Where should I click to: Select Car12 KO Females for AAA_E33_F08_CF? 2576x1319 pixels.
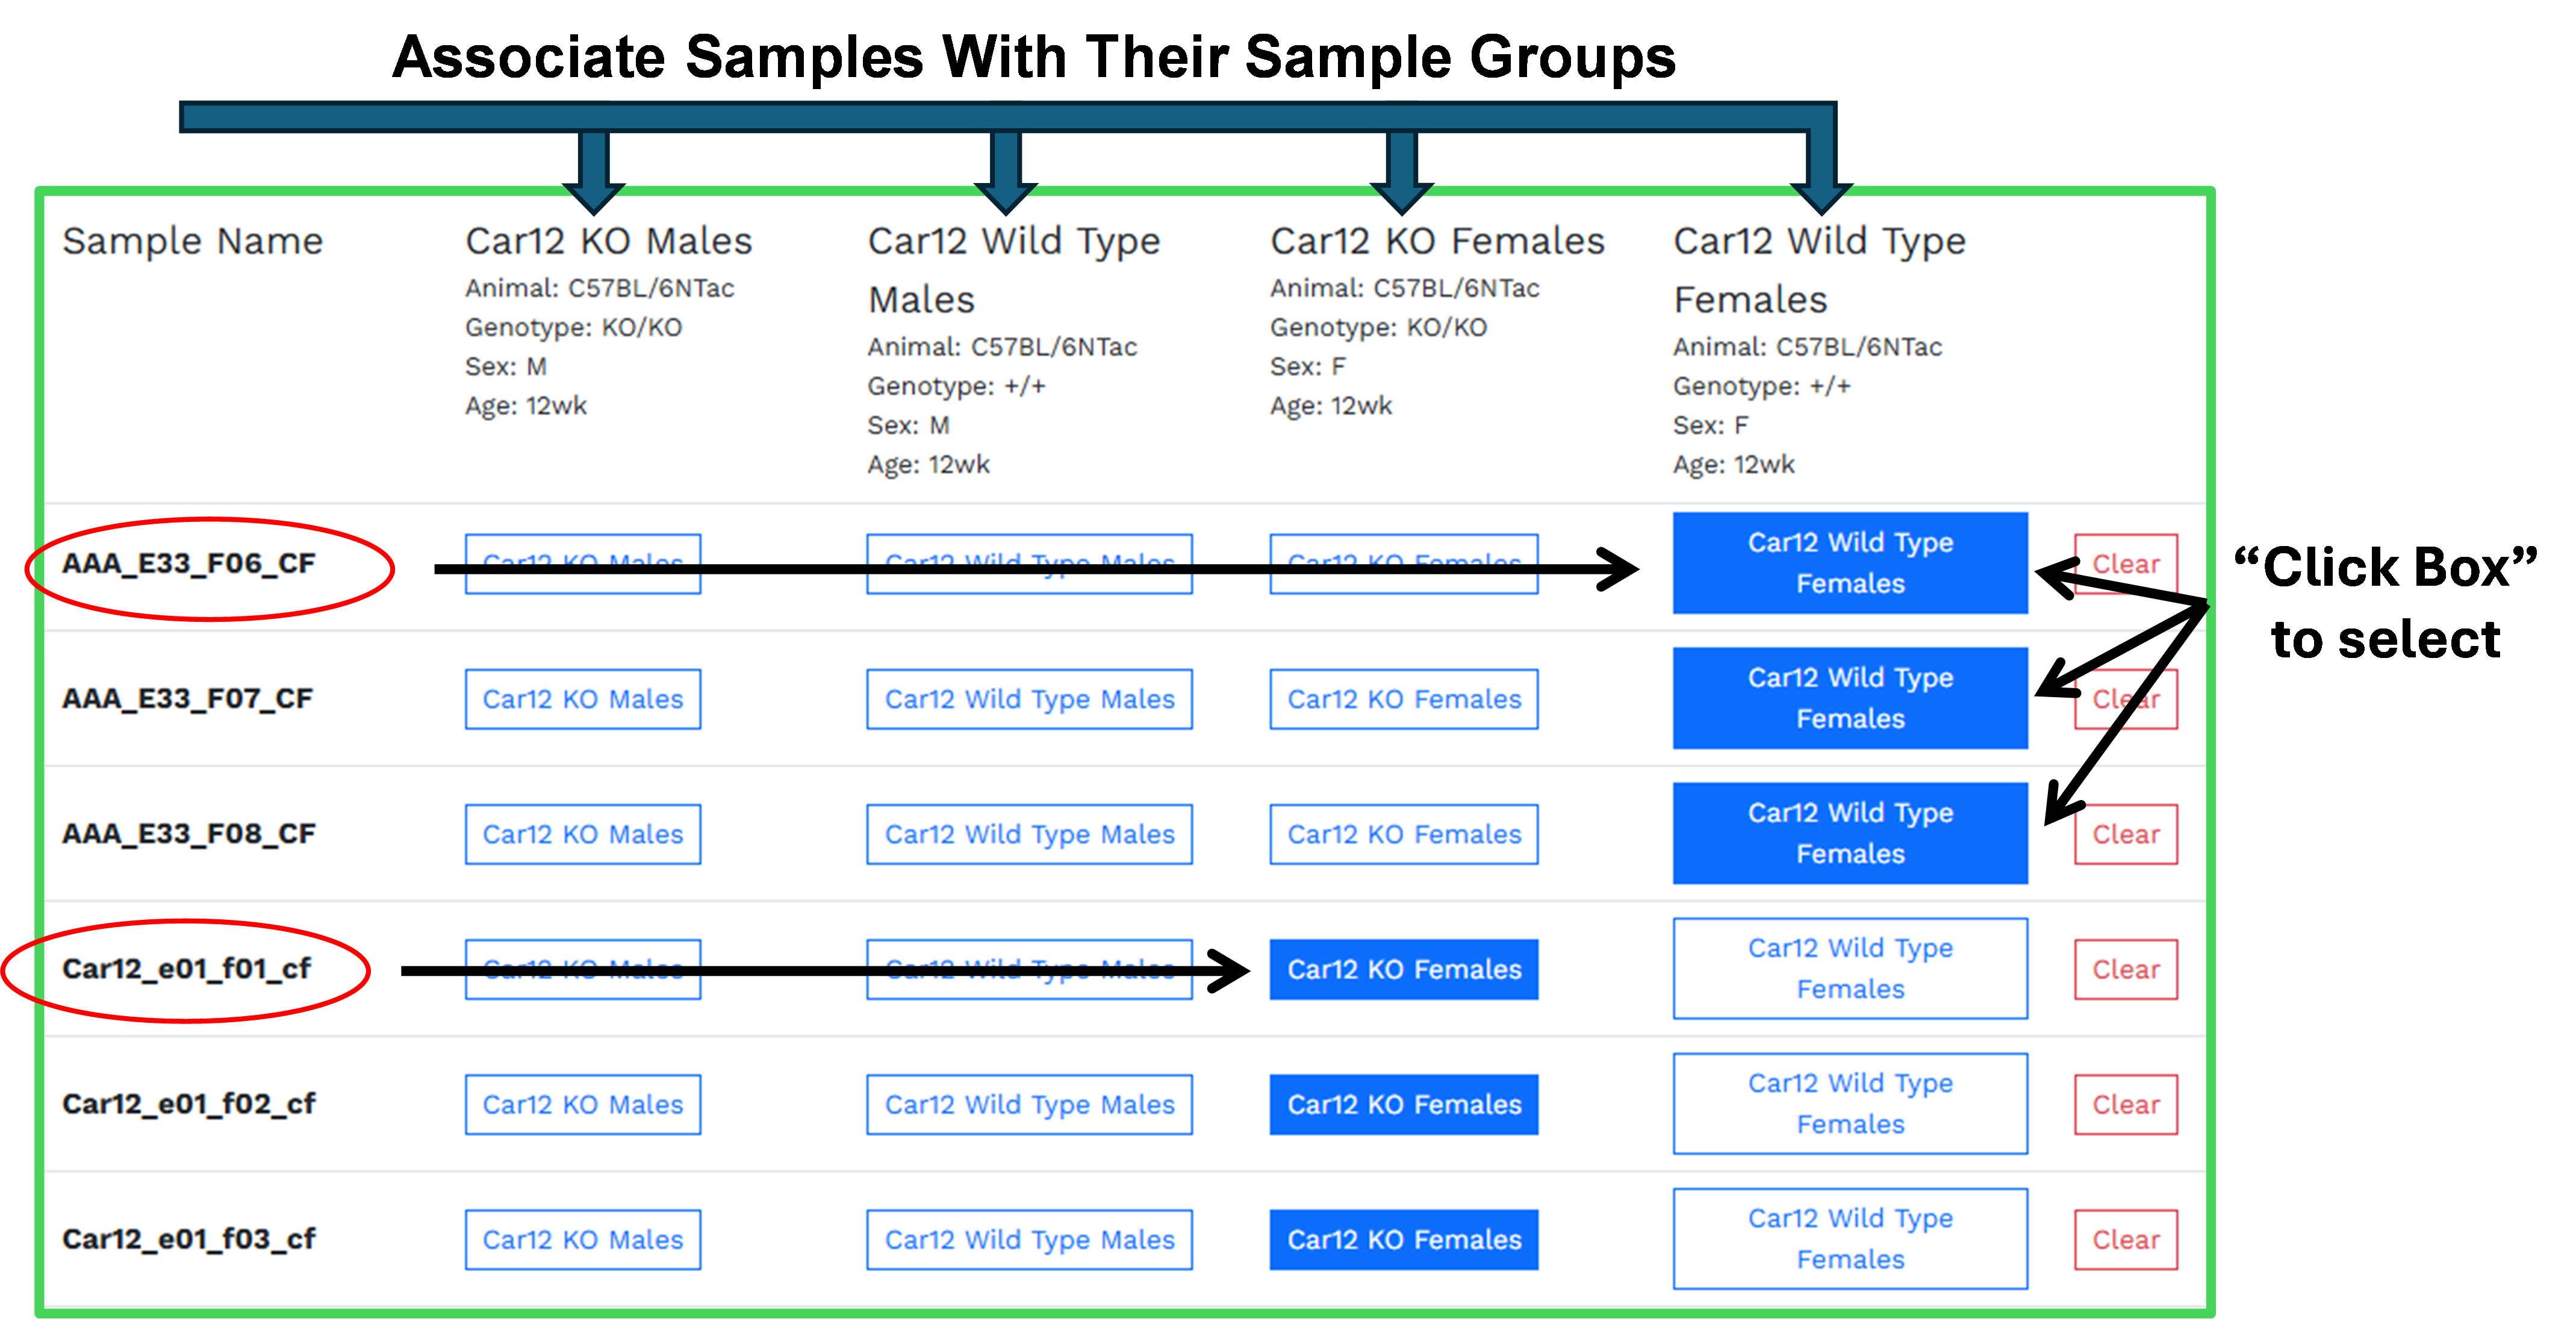[1404, 834]
